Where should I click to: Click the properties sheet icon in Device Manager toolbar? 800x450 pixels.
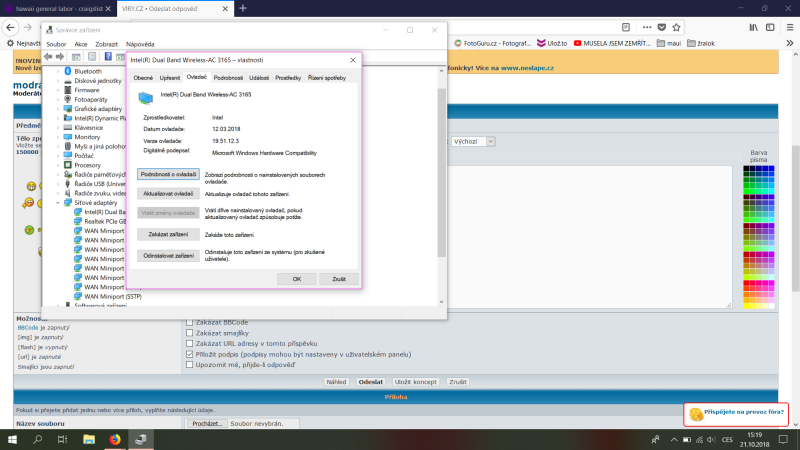[x=92, y=57]
